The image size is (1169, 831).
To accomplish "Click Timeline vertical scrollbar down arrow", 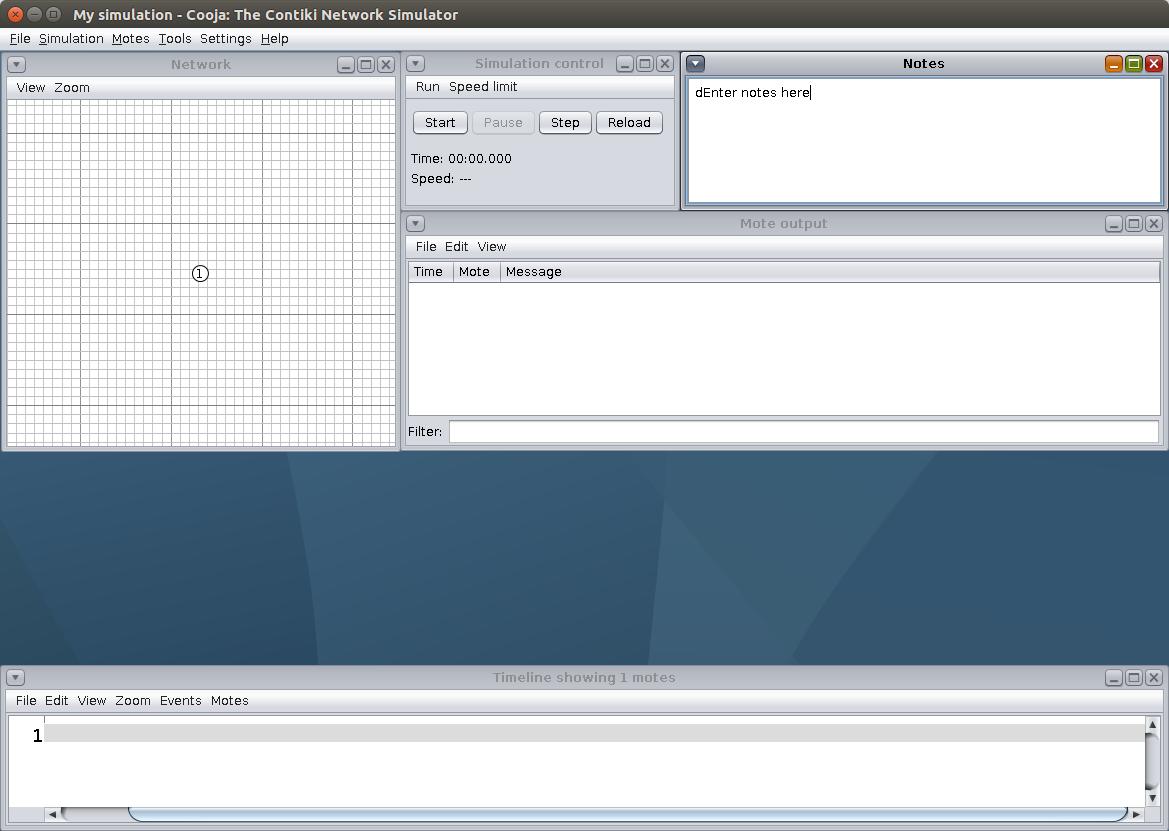I will click(x=1153, y=798).
